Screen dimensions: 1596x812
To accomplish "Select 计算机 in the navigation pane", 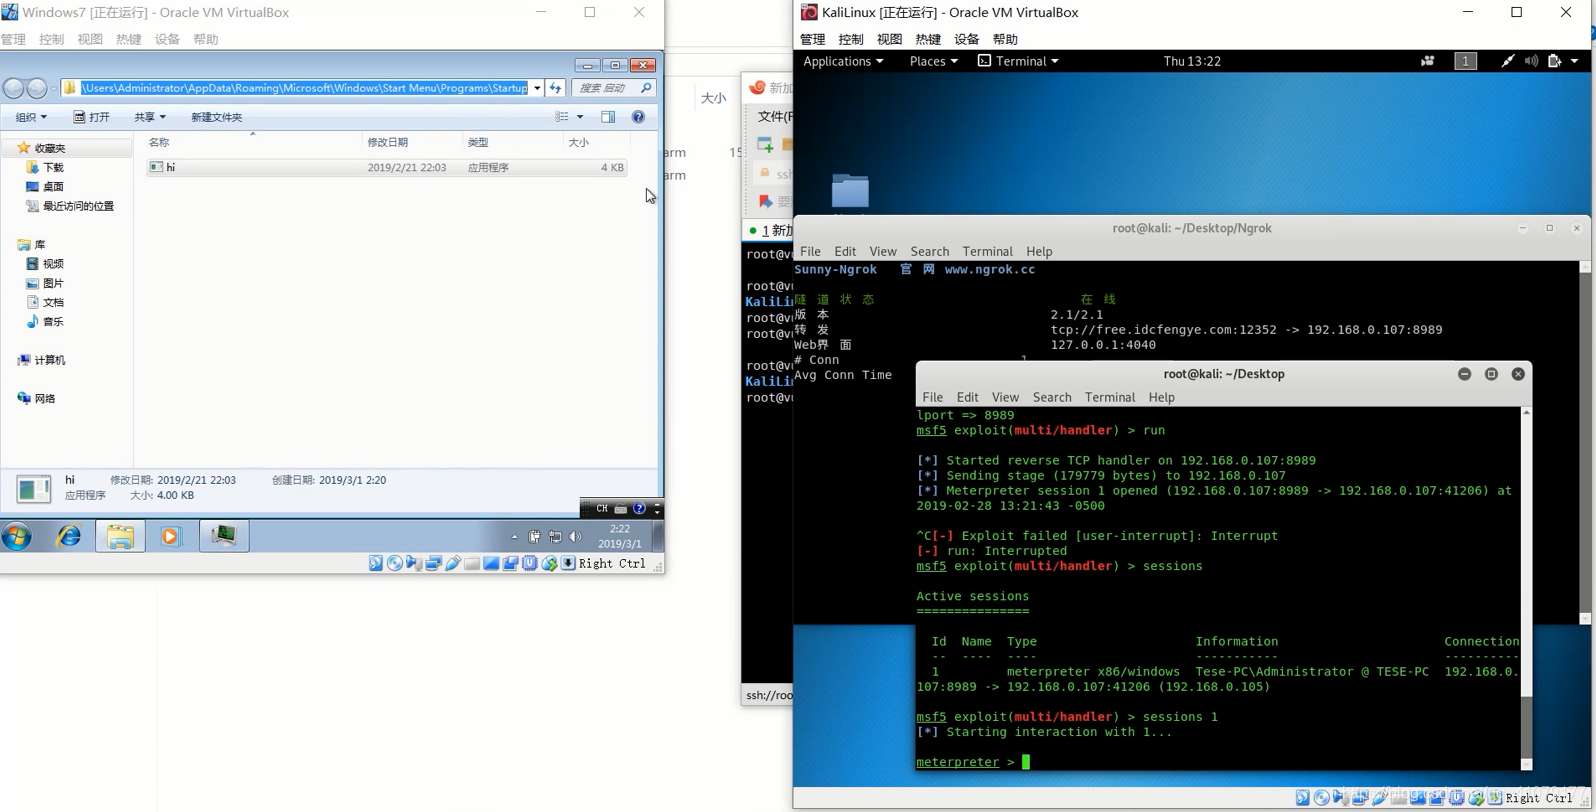I will 41,360.
